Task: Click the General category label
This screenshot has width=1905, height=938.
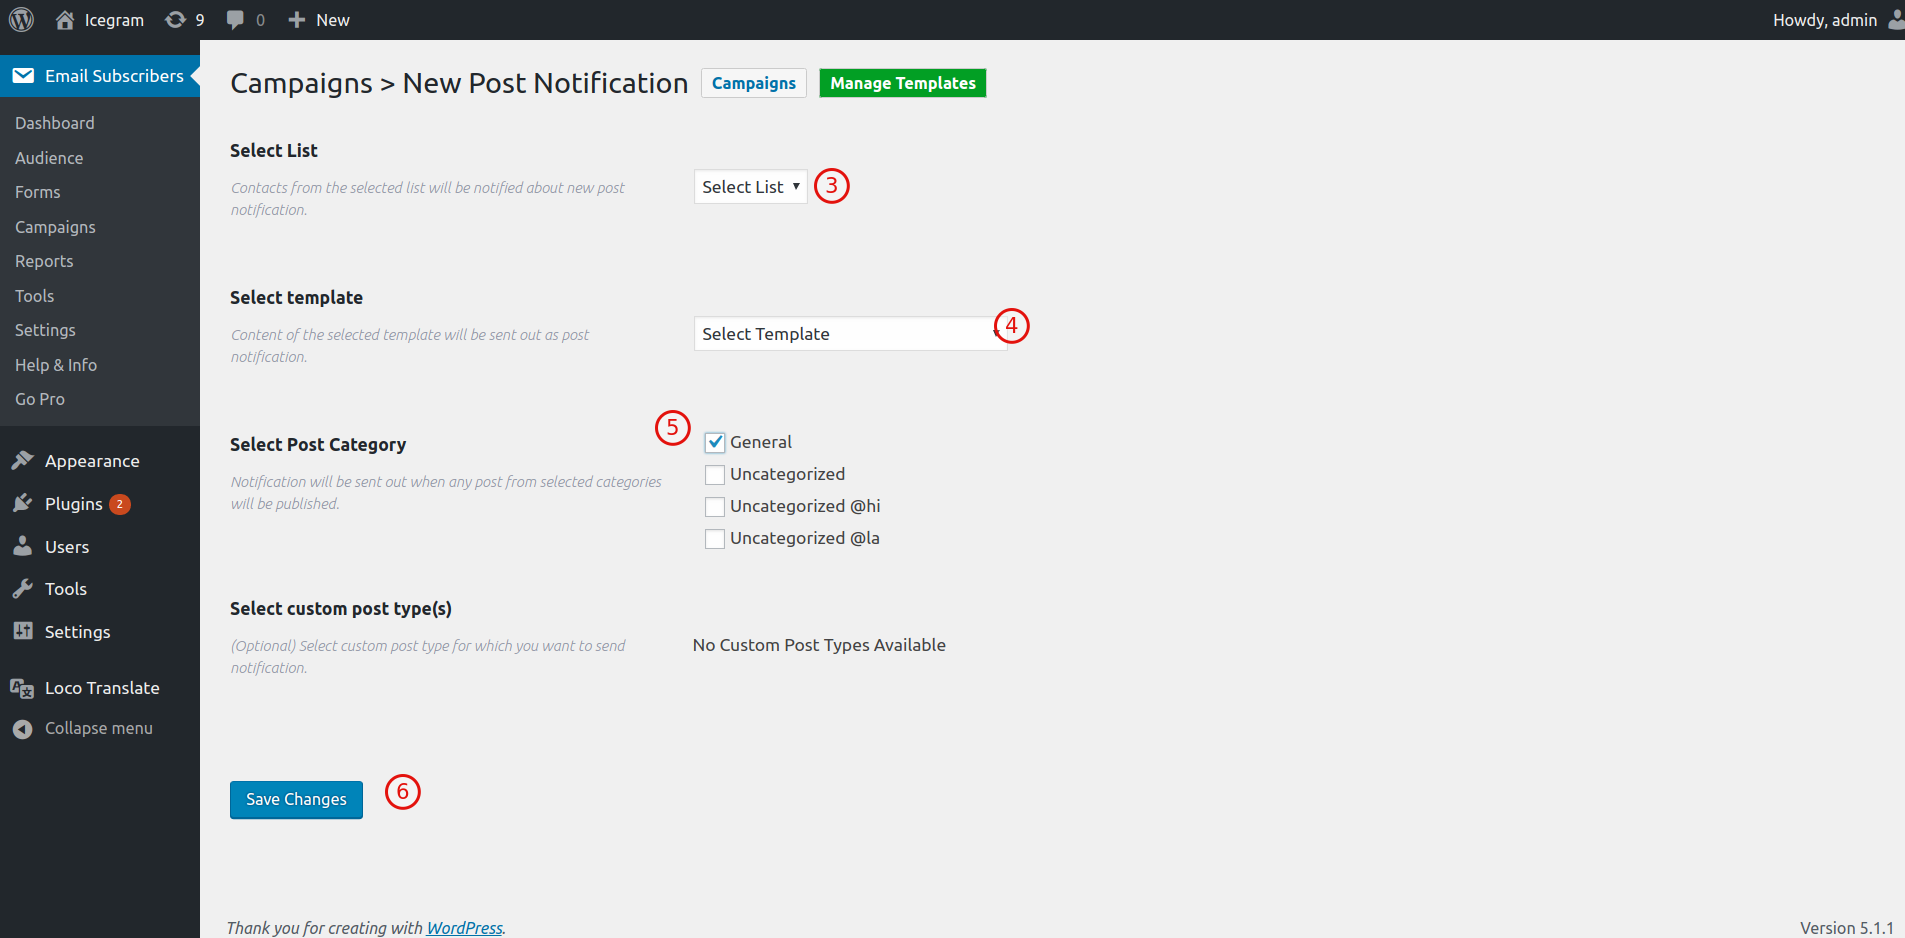Action: (761, 442)
